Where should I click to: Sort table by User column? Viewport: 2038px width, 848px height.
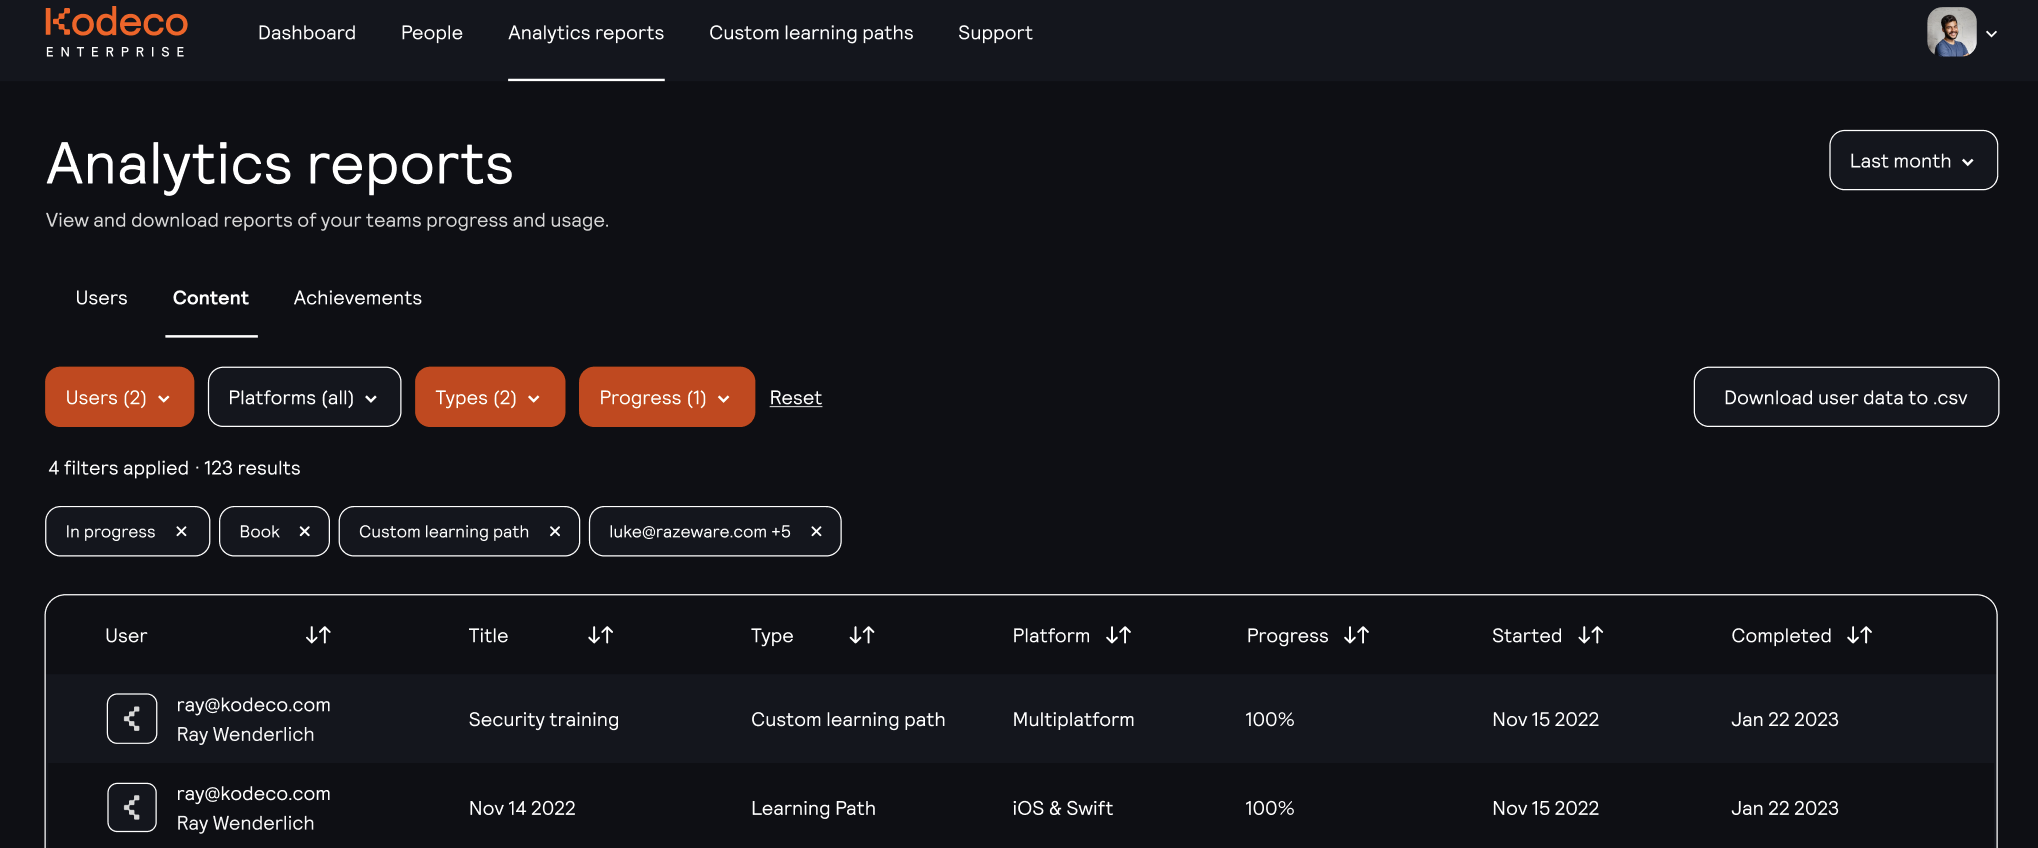[318, 635]
